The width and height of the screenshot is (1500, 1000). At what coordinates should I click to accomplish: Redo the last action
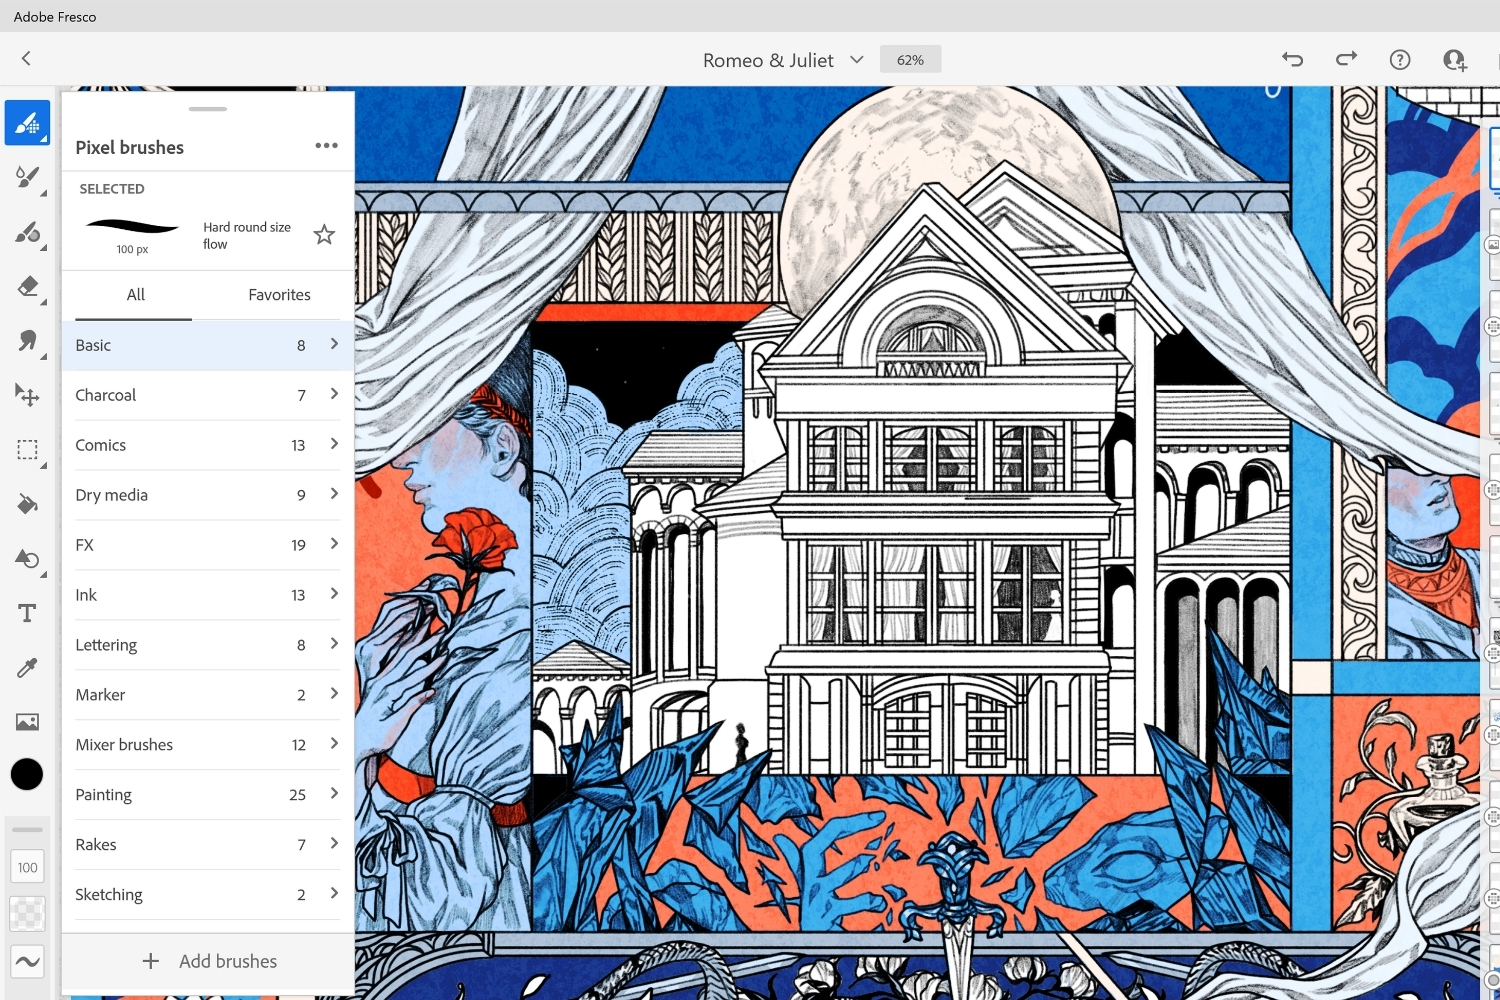tap(1347, 59)
